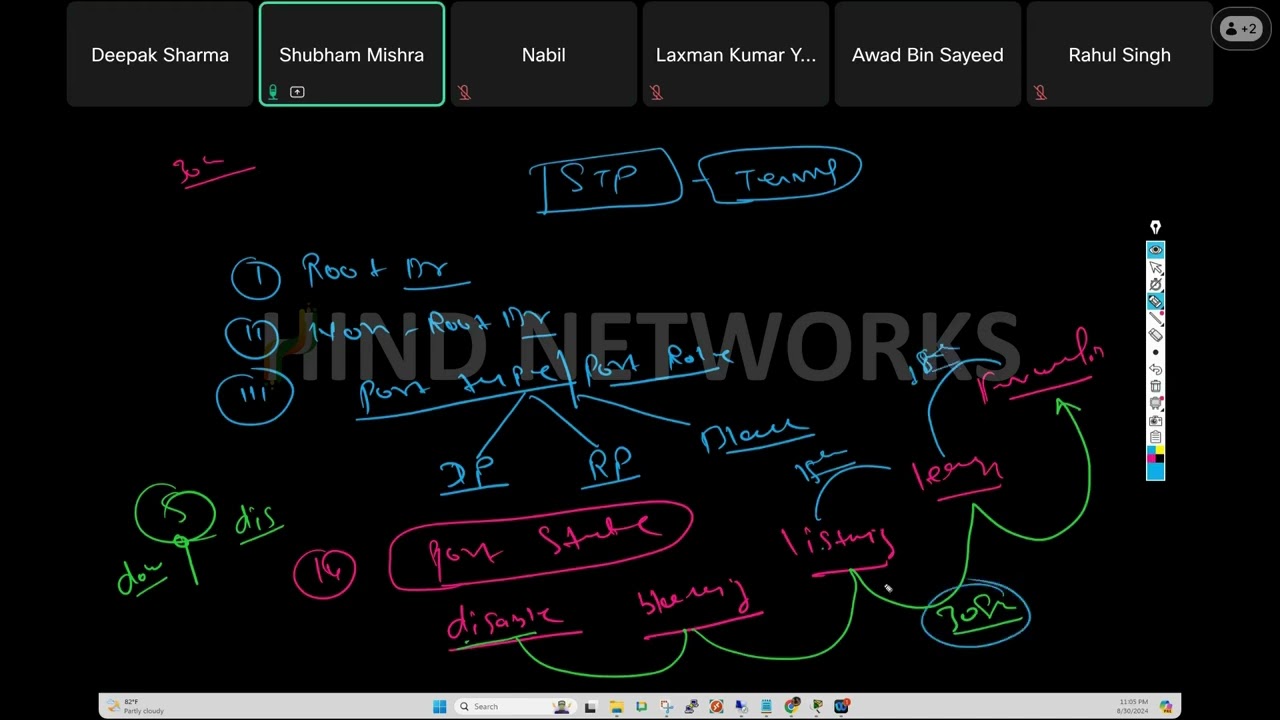Choose the dot pen-size option
Screen dimensions: 1280x720
click(x=1155, y=352)
